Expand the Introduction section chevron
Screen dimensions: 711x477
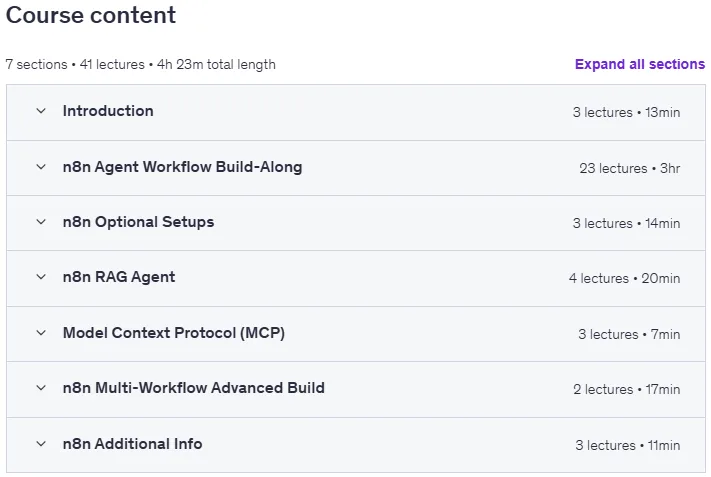click(x=41, y=111)
